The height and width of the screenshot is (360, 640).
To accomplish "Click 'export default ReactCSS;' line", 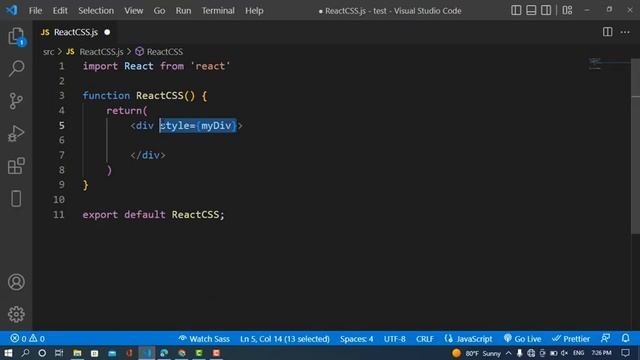I will pyautogui.click(x=153, y=215).
